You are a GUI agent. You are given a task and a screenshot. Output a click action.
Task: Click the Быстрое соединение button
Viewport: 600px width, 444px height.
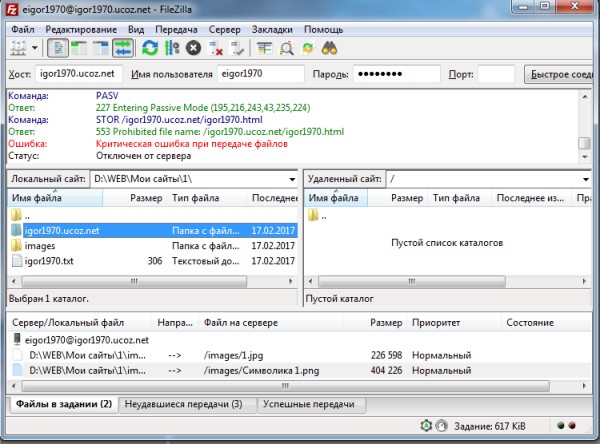(559, 74)
